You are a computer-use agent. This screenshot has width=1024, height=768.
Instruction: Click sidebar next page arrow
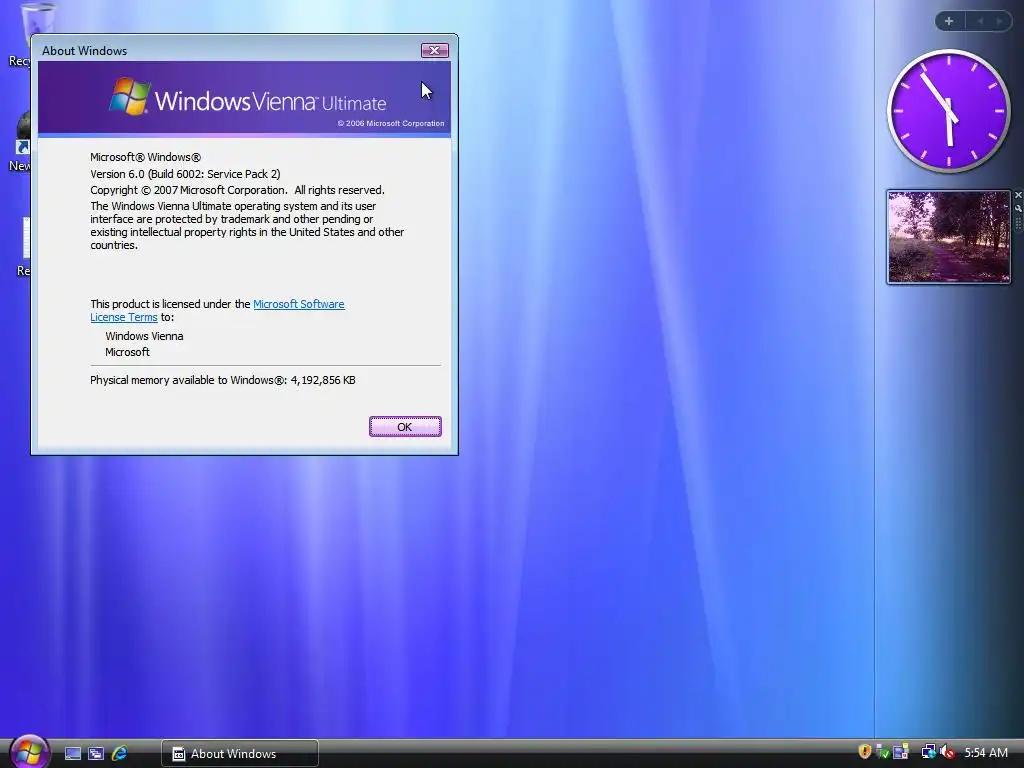coord(999,21)
